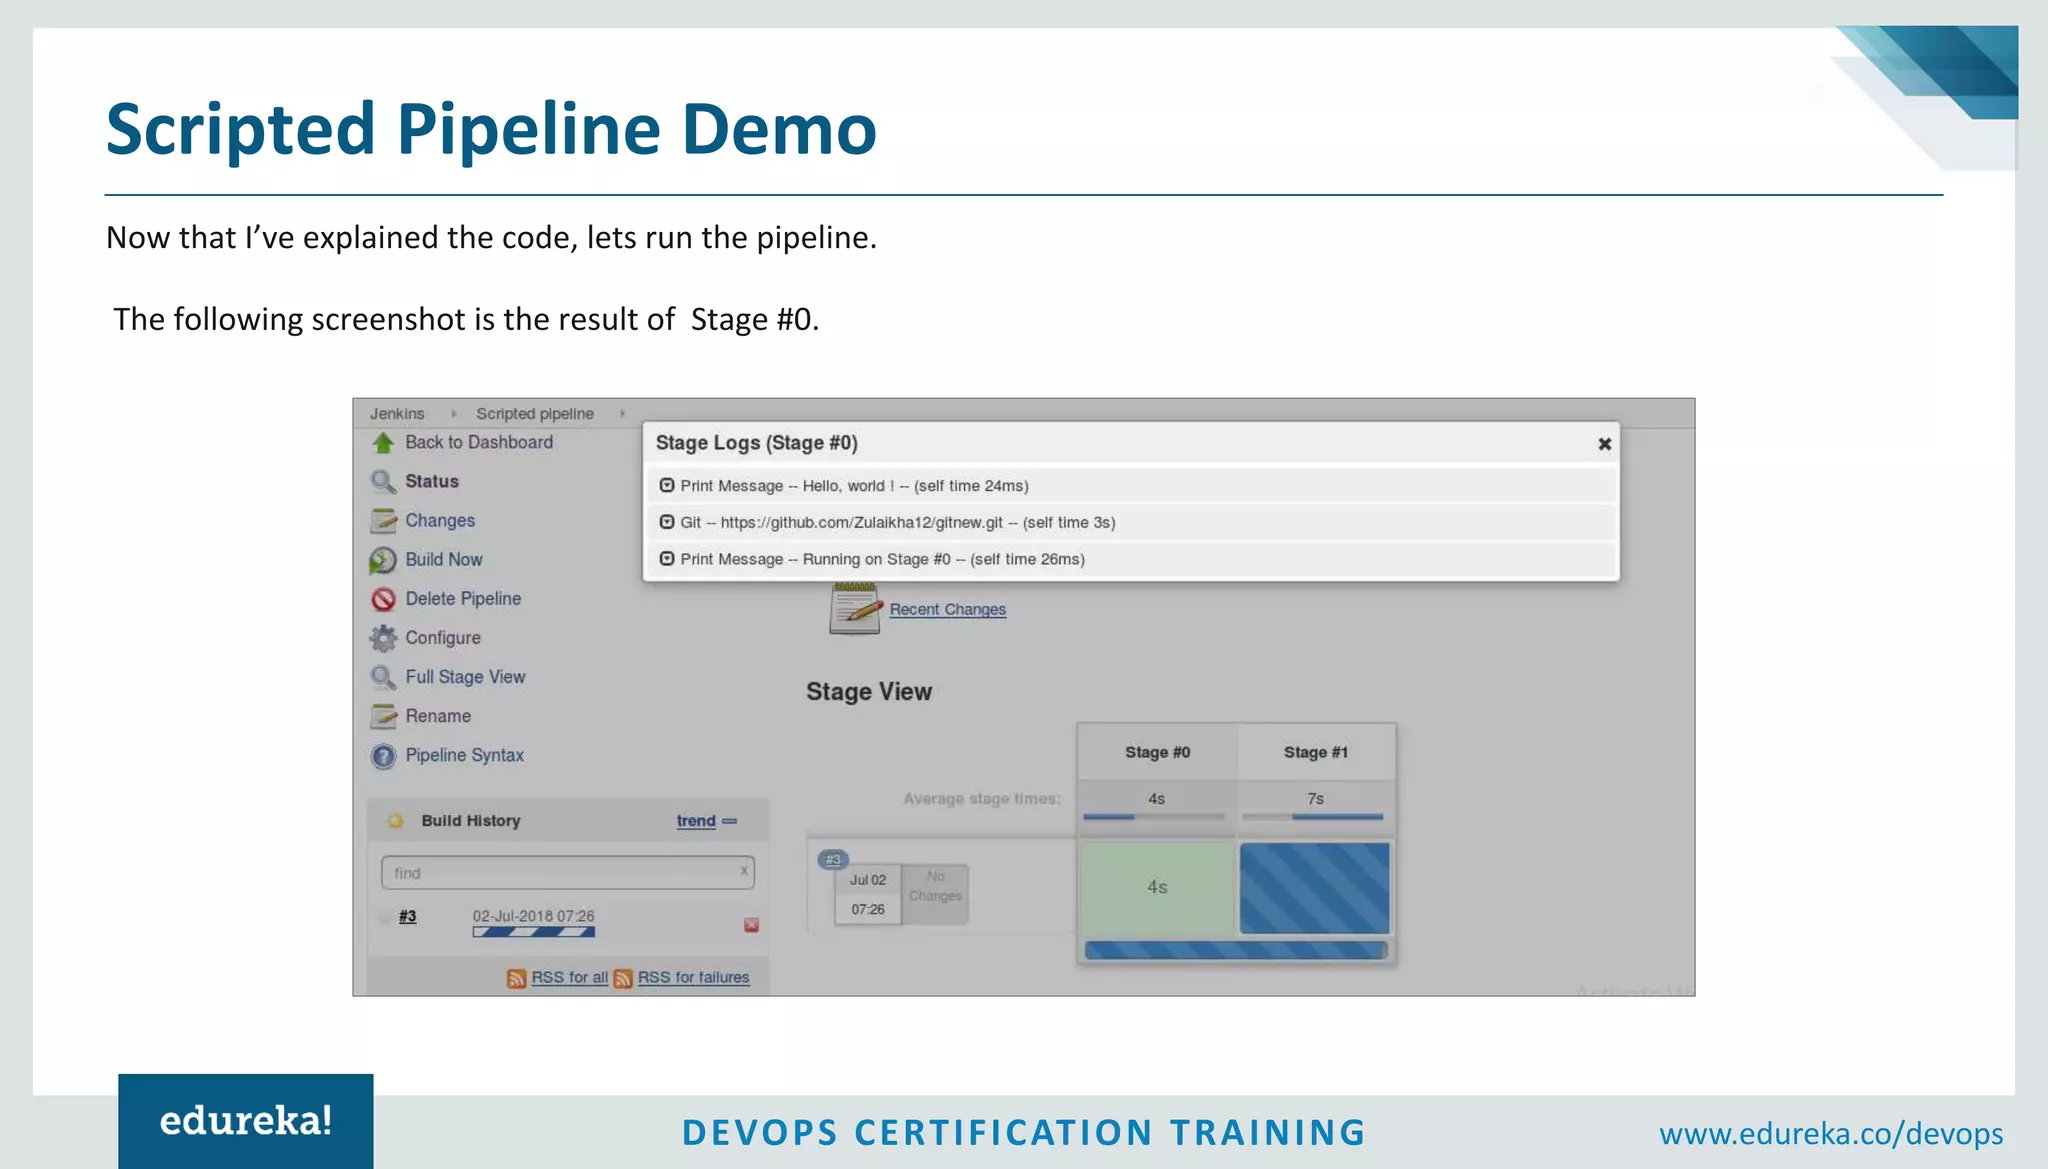Click the blue striped Stage #1 running cell
The width and height of the screenshot is (2048, 1169).
(x=1314, y=888)
